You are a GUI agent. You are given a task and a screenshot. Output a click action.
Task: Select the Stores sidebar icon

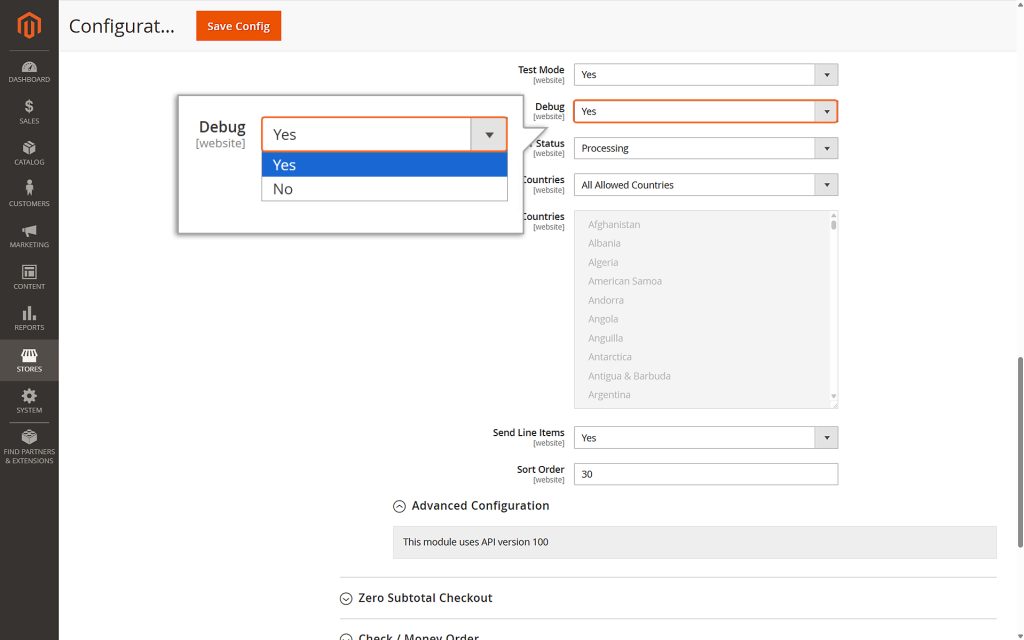[x=29, y=358]
